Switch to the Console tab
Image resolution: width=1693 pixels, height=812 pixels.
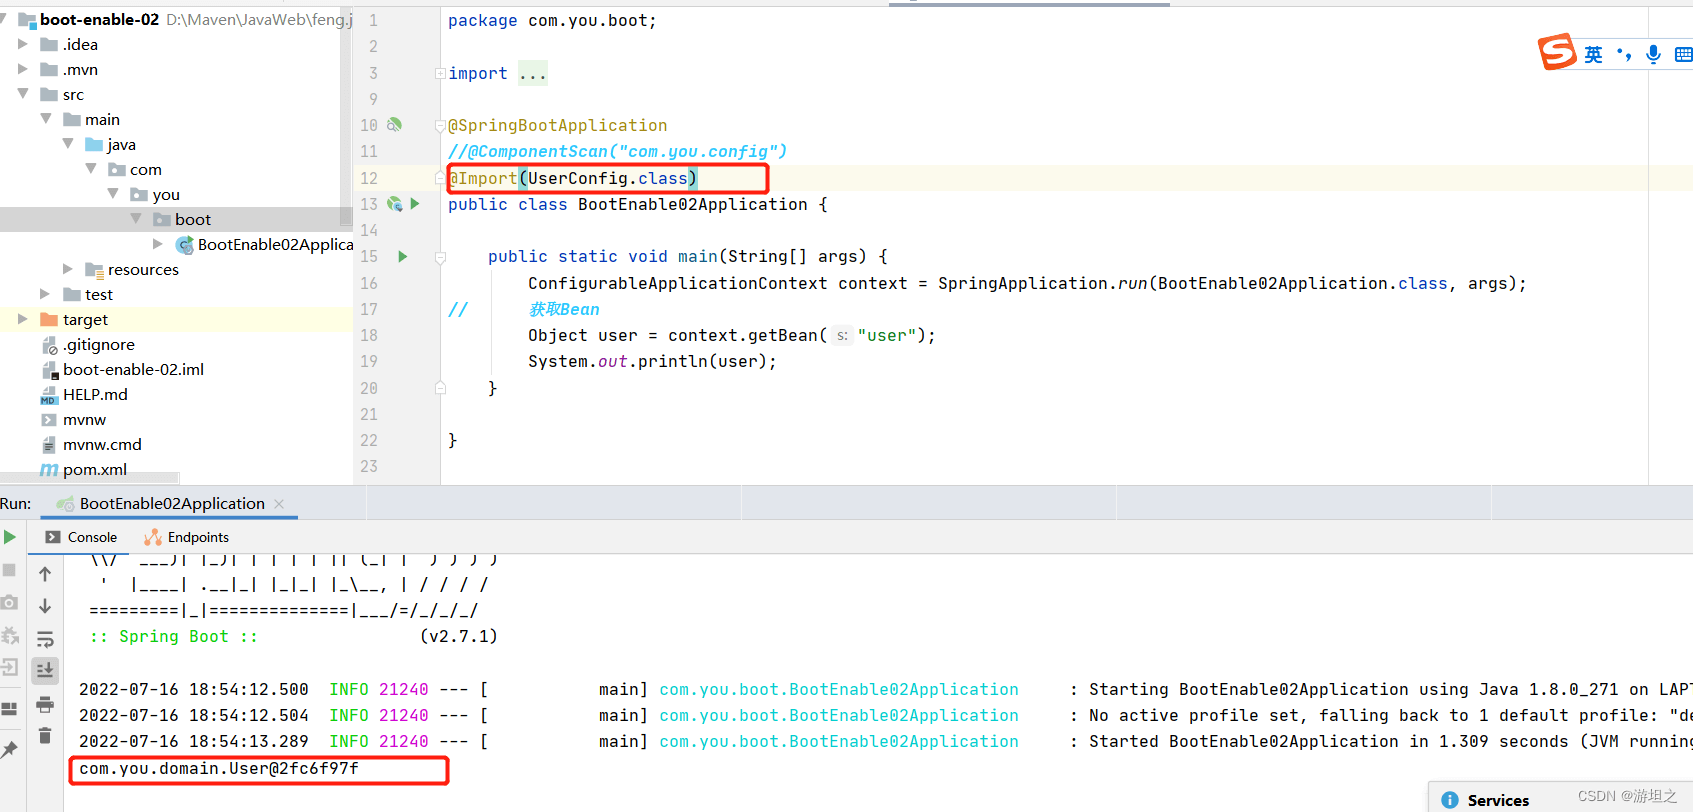click(81, 537)
